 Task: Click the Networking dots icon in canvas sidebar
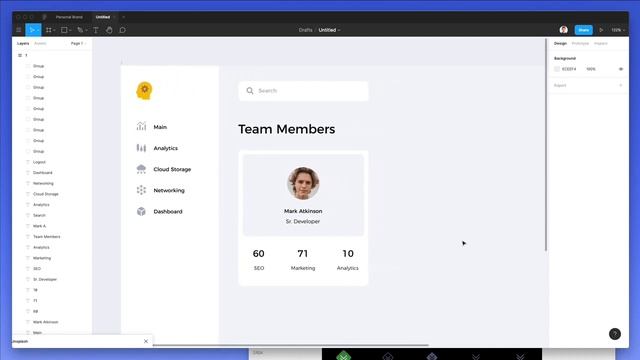[141, 190]
